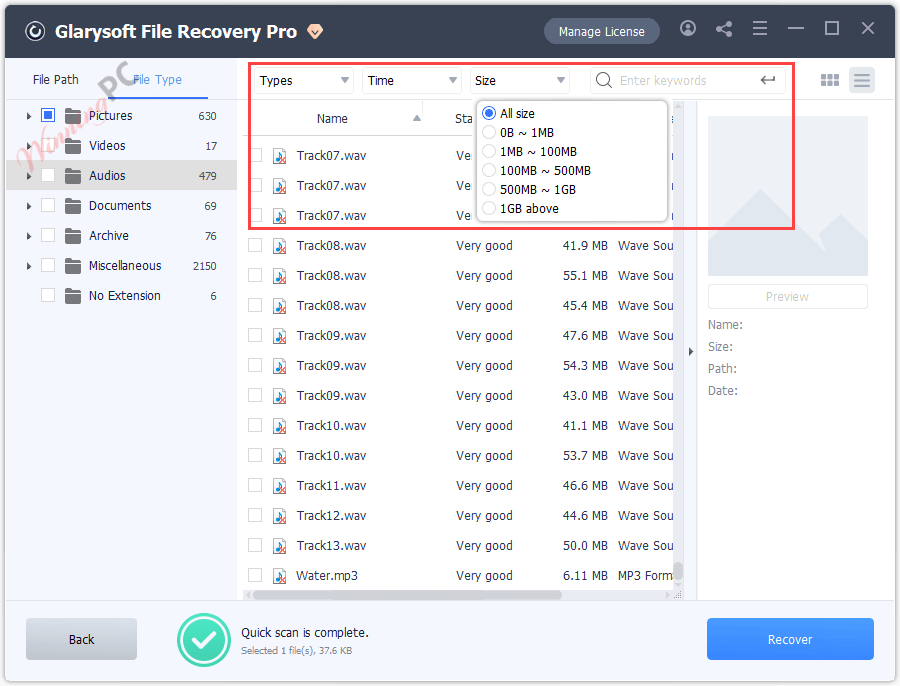Open the Time filter dropdown
Viewport: 900px width, 686px height.
tap(412, 80)
